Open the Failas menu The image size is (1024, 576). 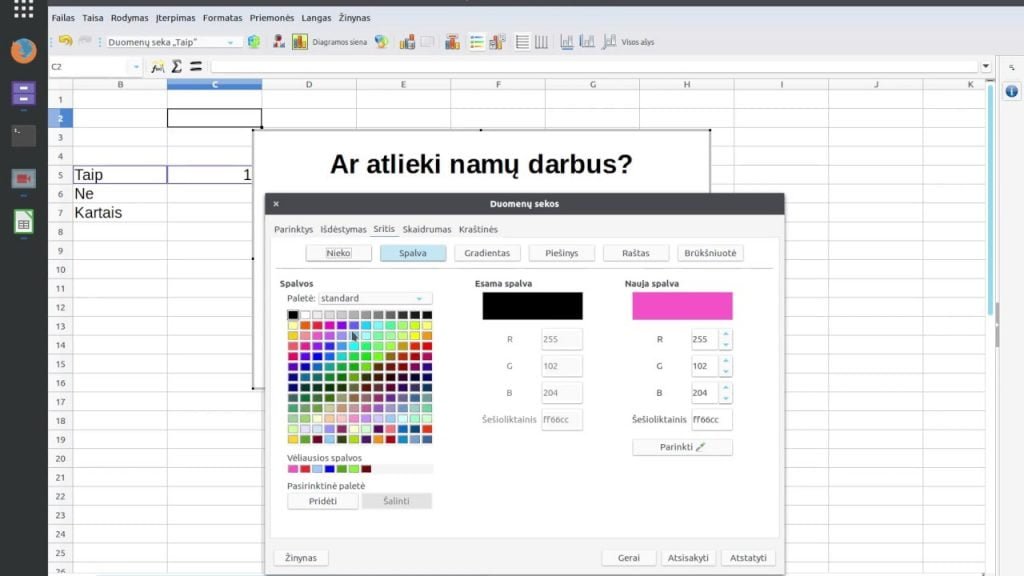click(63, 18)
